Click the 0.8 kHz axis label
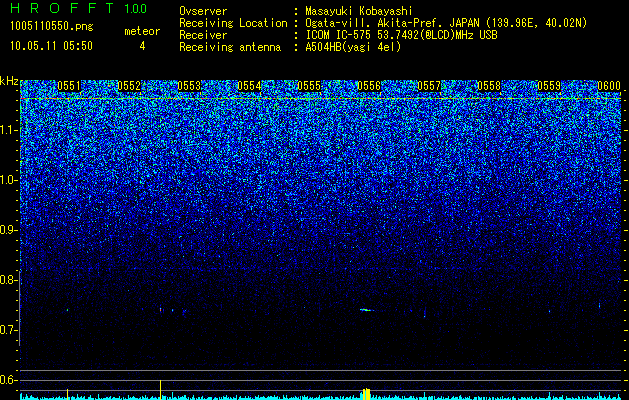Viewport: 629px width, 400px height. point(8,280)
